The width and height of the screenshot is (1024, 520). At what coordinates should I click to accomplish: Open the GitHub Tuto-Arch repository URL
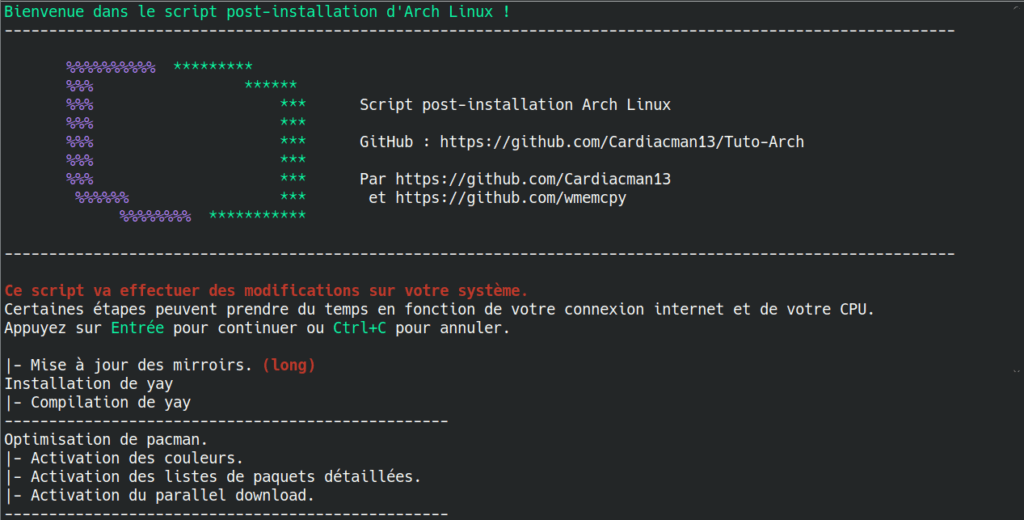(622, 142)
